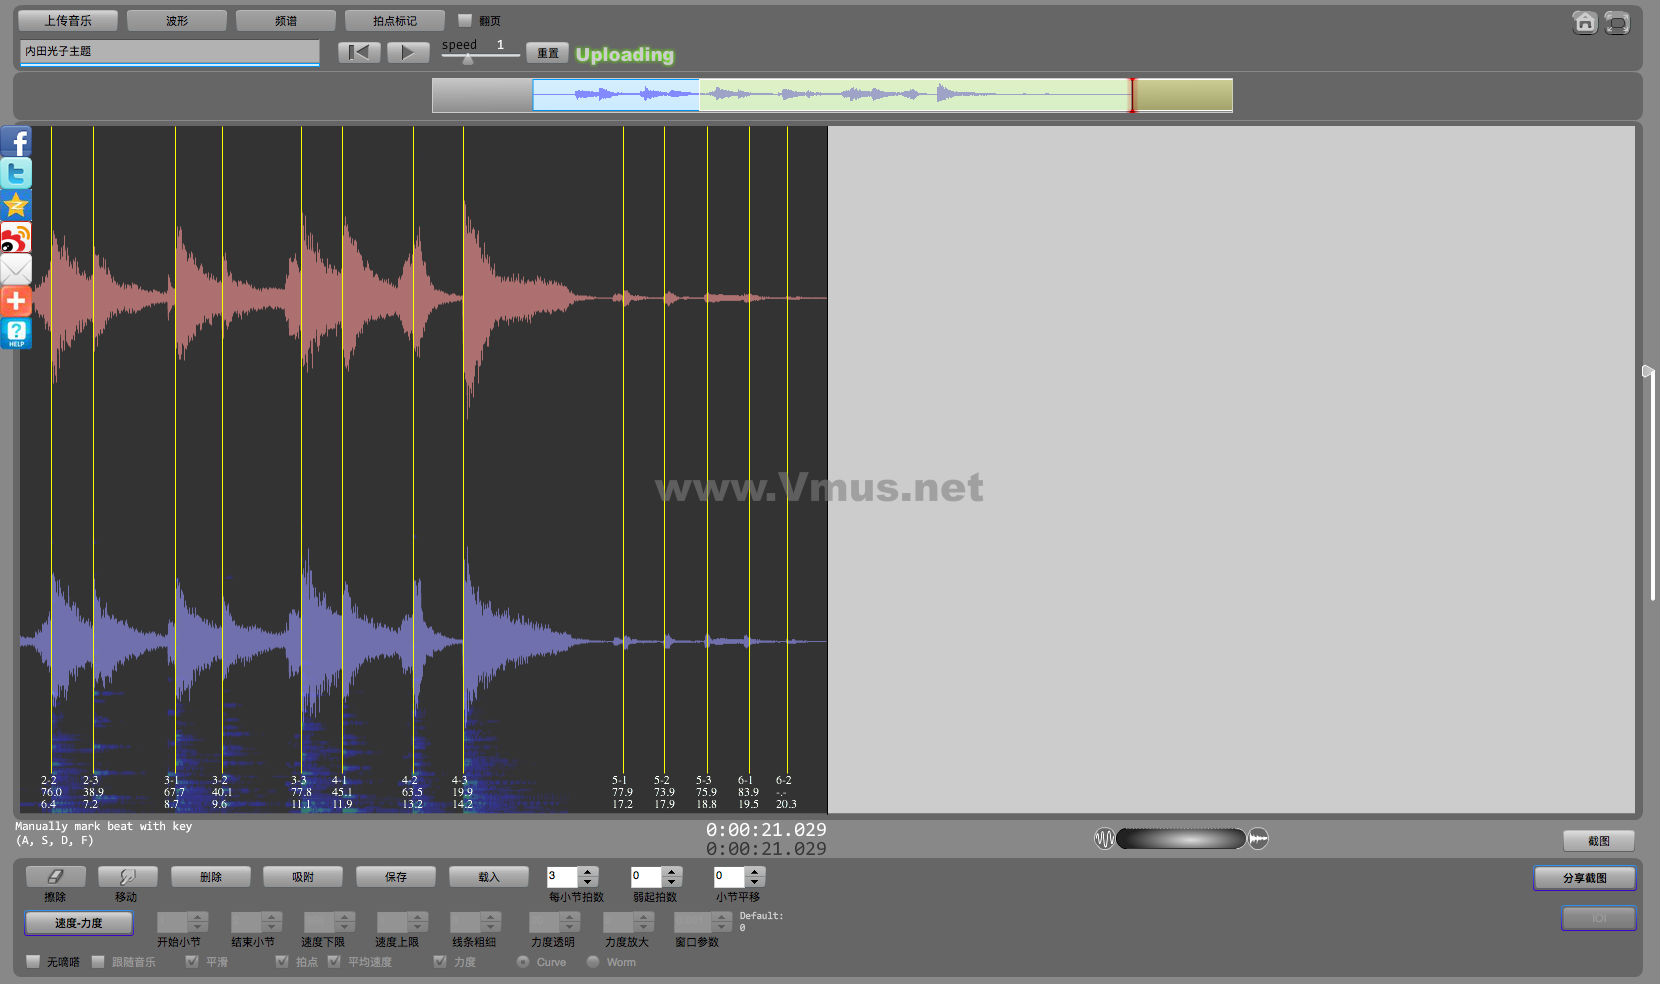This screenshot has width=1660, height=984.
Task: Decrease the 弱起拍数 pickup-beats stepper
Action: 672,882
